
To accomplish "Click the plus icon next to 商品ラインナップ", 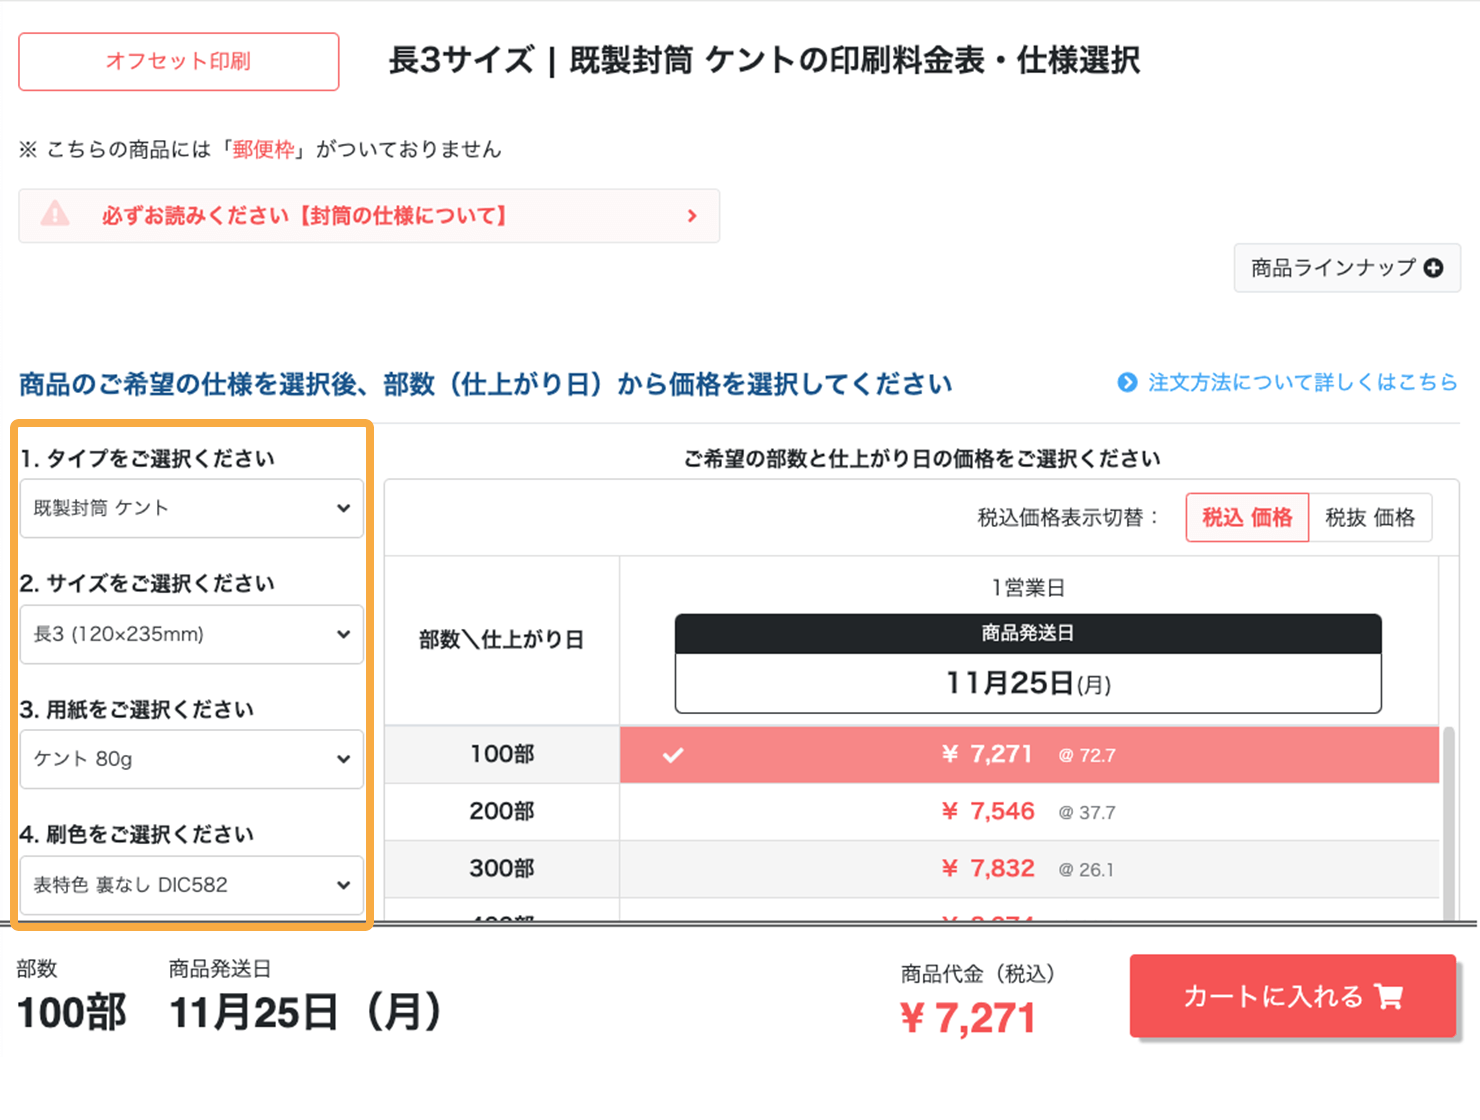I will coord(1434,268).
